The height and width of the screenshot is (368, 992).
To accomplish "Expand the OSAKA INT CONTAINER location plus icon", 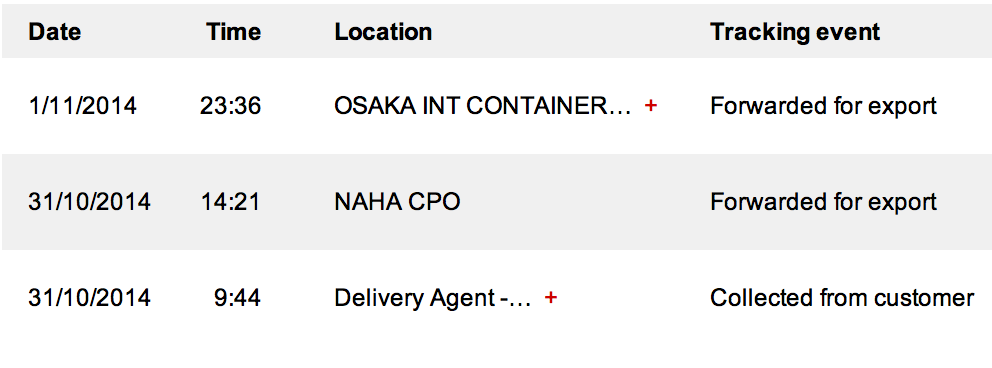I will coord(650,106).
